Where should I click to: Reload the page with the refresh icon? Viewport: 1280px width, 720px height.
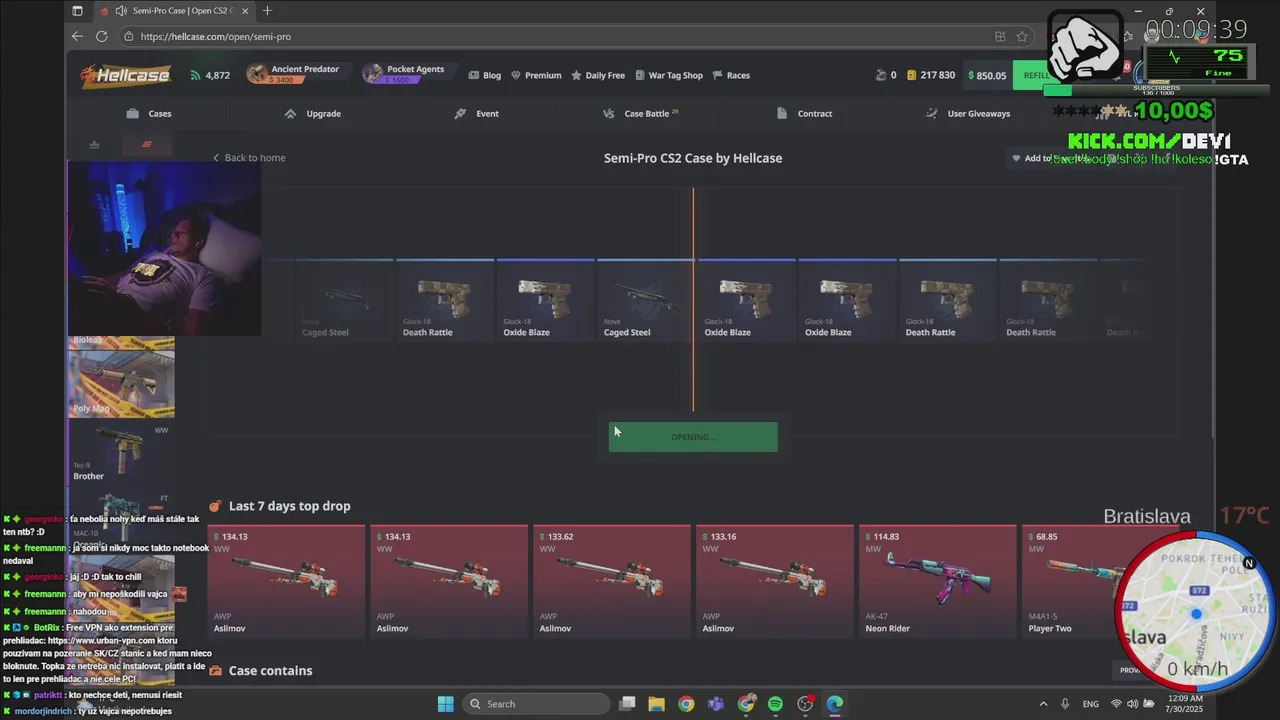(x=101, y=36)
